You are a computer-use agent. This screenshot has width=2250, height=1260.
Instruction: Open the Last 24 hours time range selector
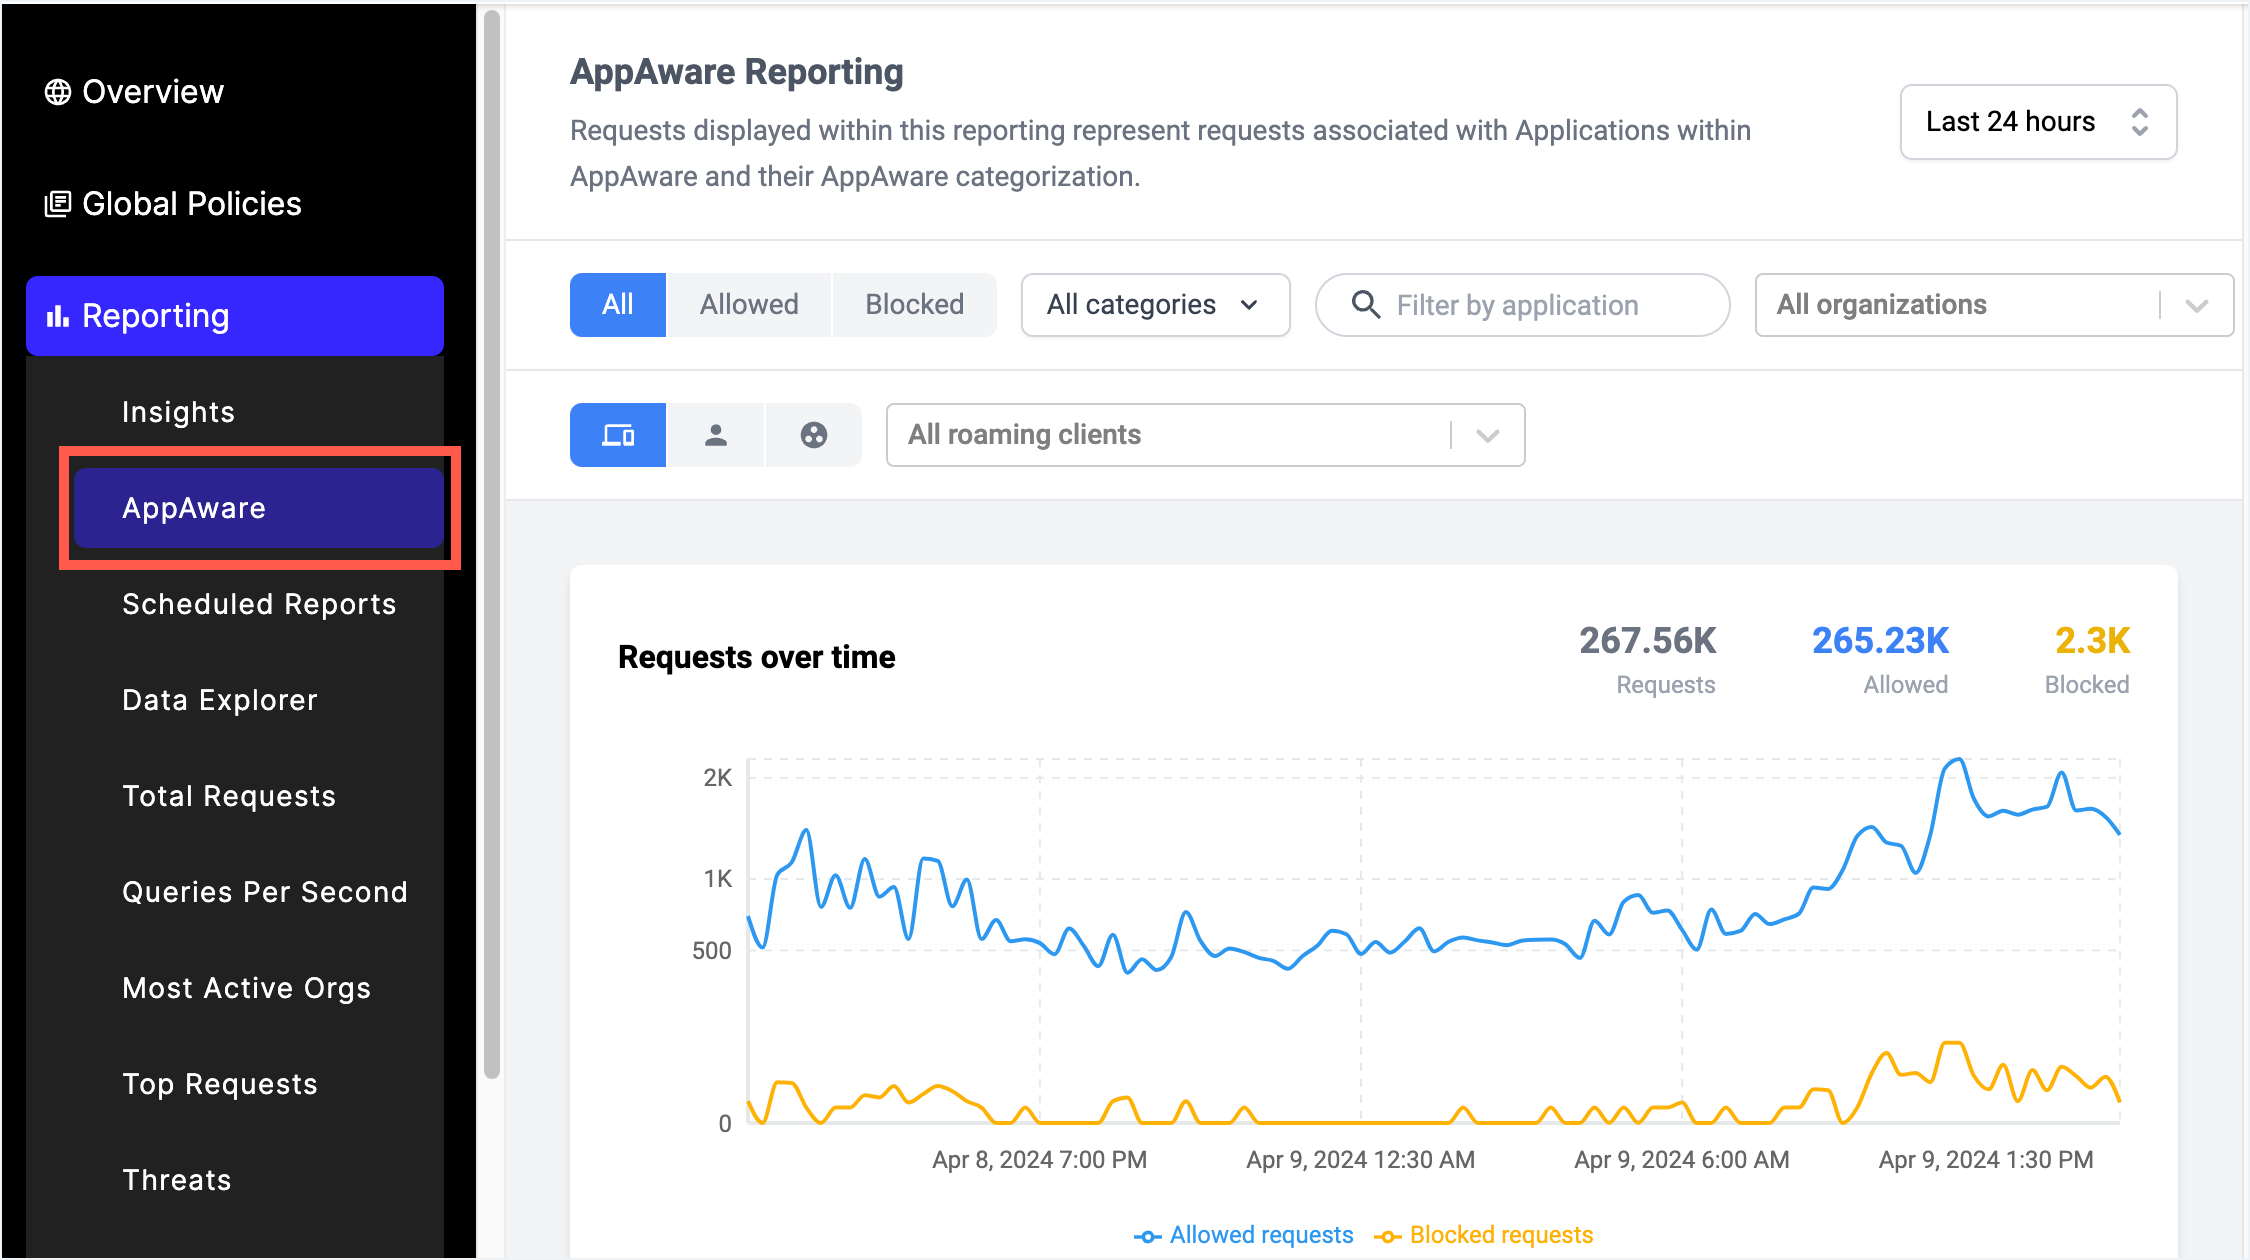coord(2037,121)
